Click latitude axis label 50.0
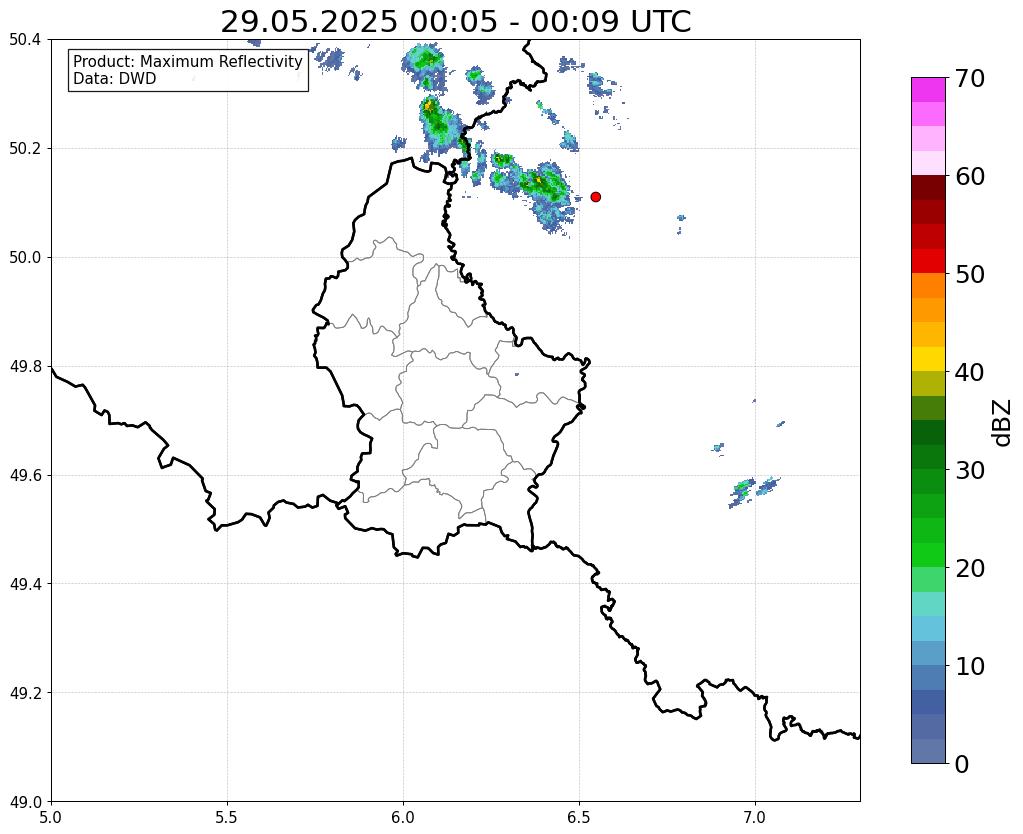 (25, 258)
